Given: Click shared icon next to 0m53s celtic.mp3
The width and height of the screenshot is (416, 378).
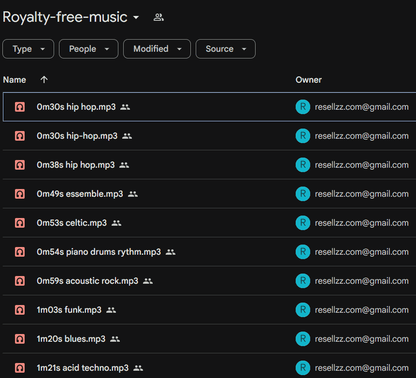Looking at the screenshot, I should [x=116, y=223].
